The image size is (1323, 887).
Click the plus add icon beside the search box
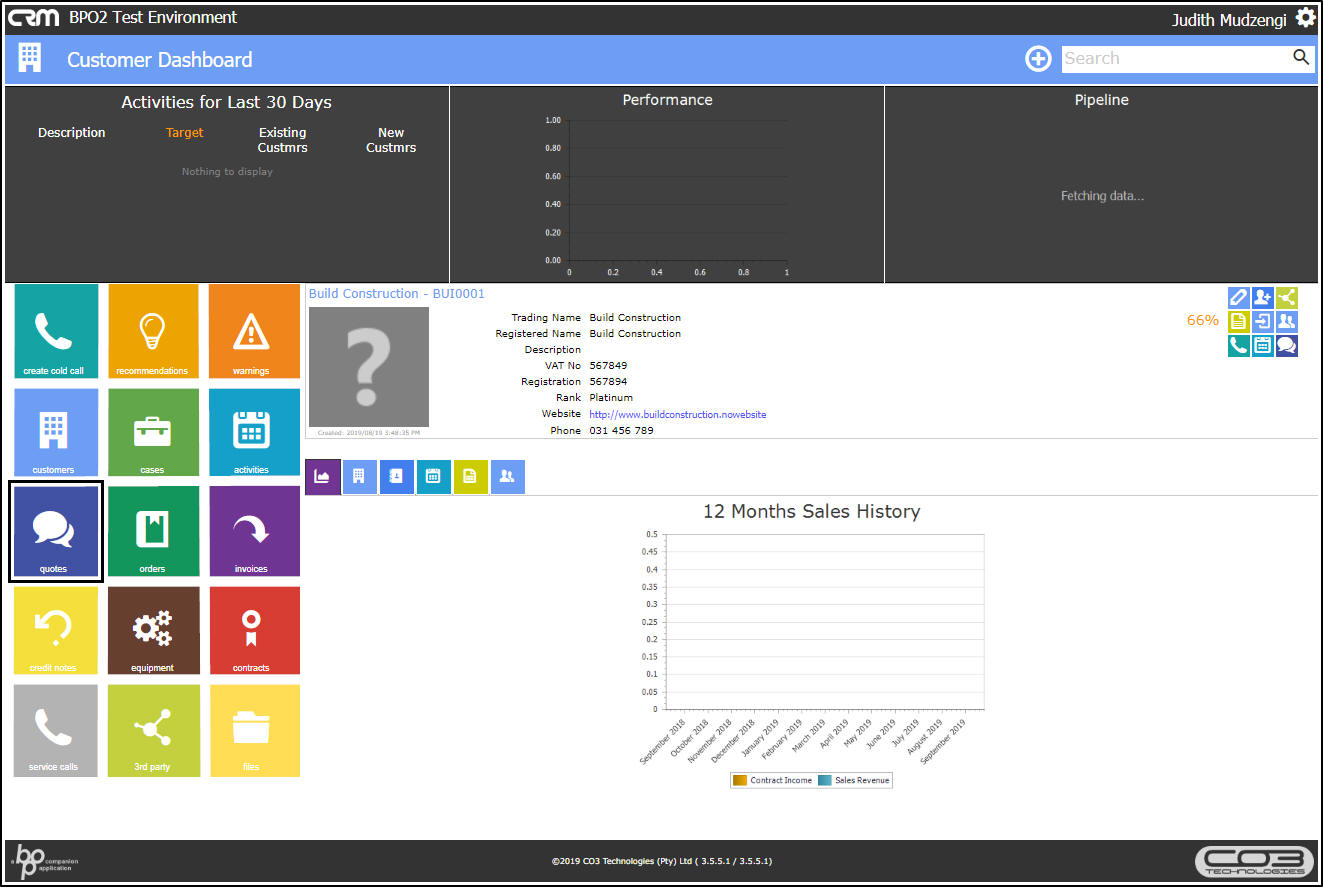click(1038, 59)
